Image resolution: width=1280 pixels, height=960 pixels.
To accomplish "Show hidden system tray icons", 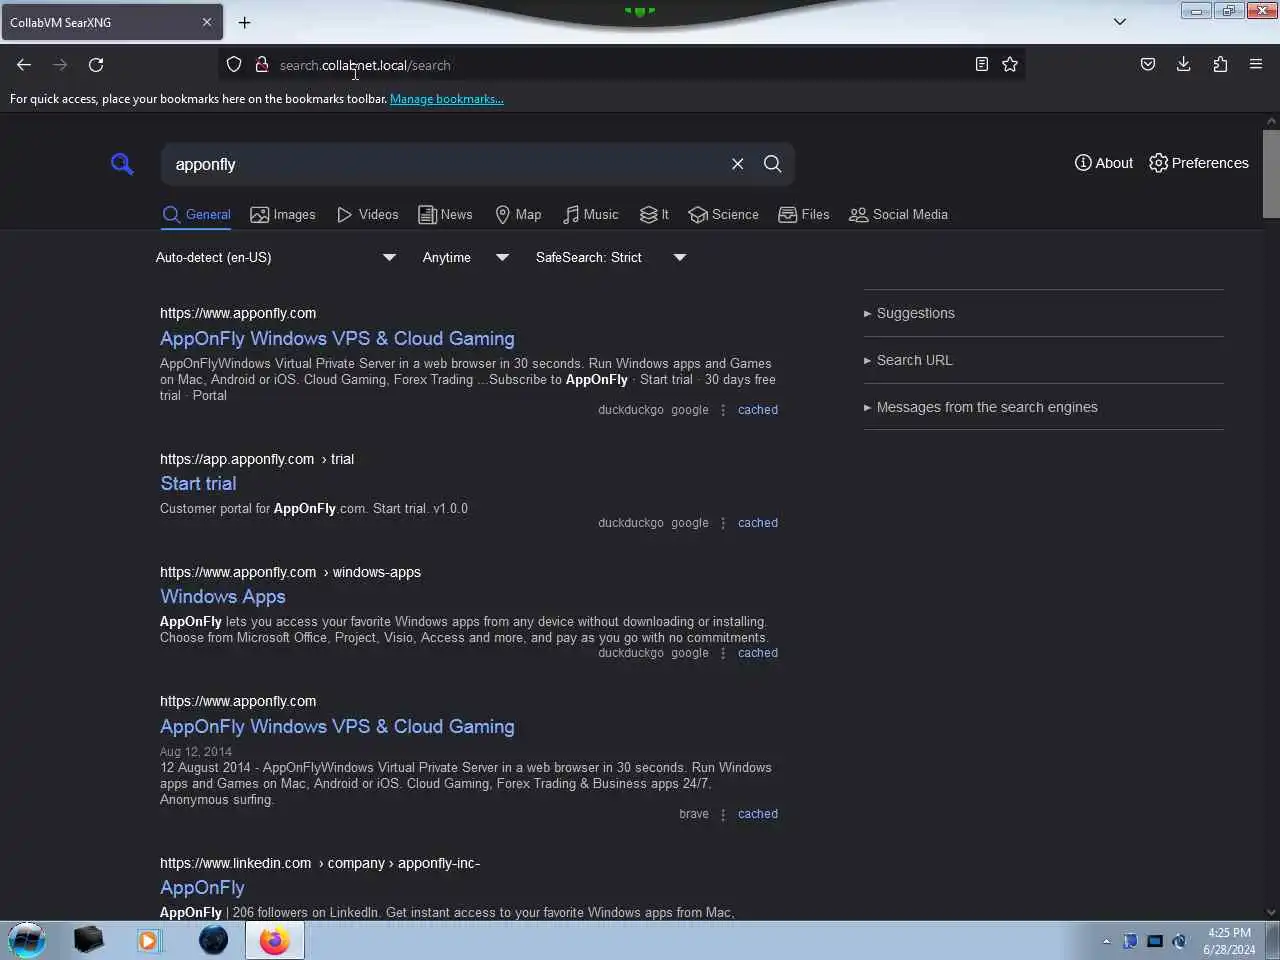I will [x=1106, y=941].
